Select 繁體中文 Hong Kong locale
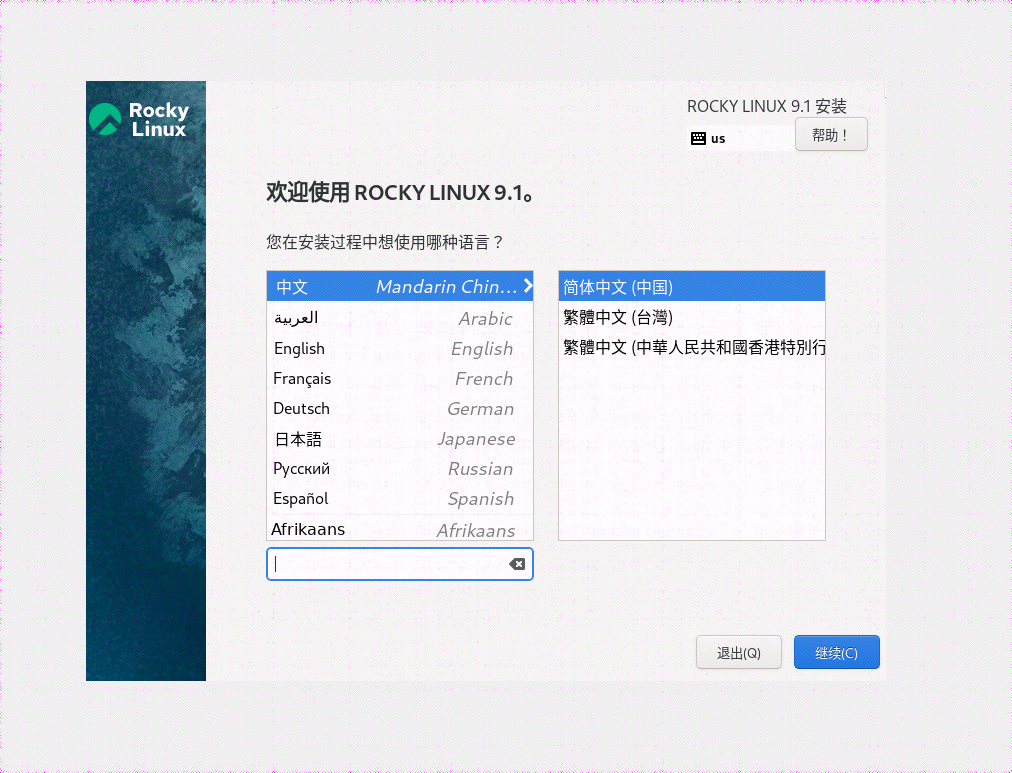Screen dimensions: 1012x773 pos(691,347)
